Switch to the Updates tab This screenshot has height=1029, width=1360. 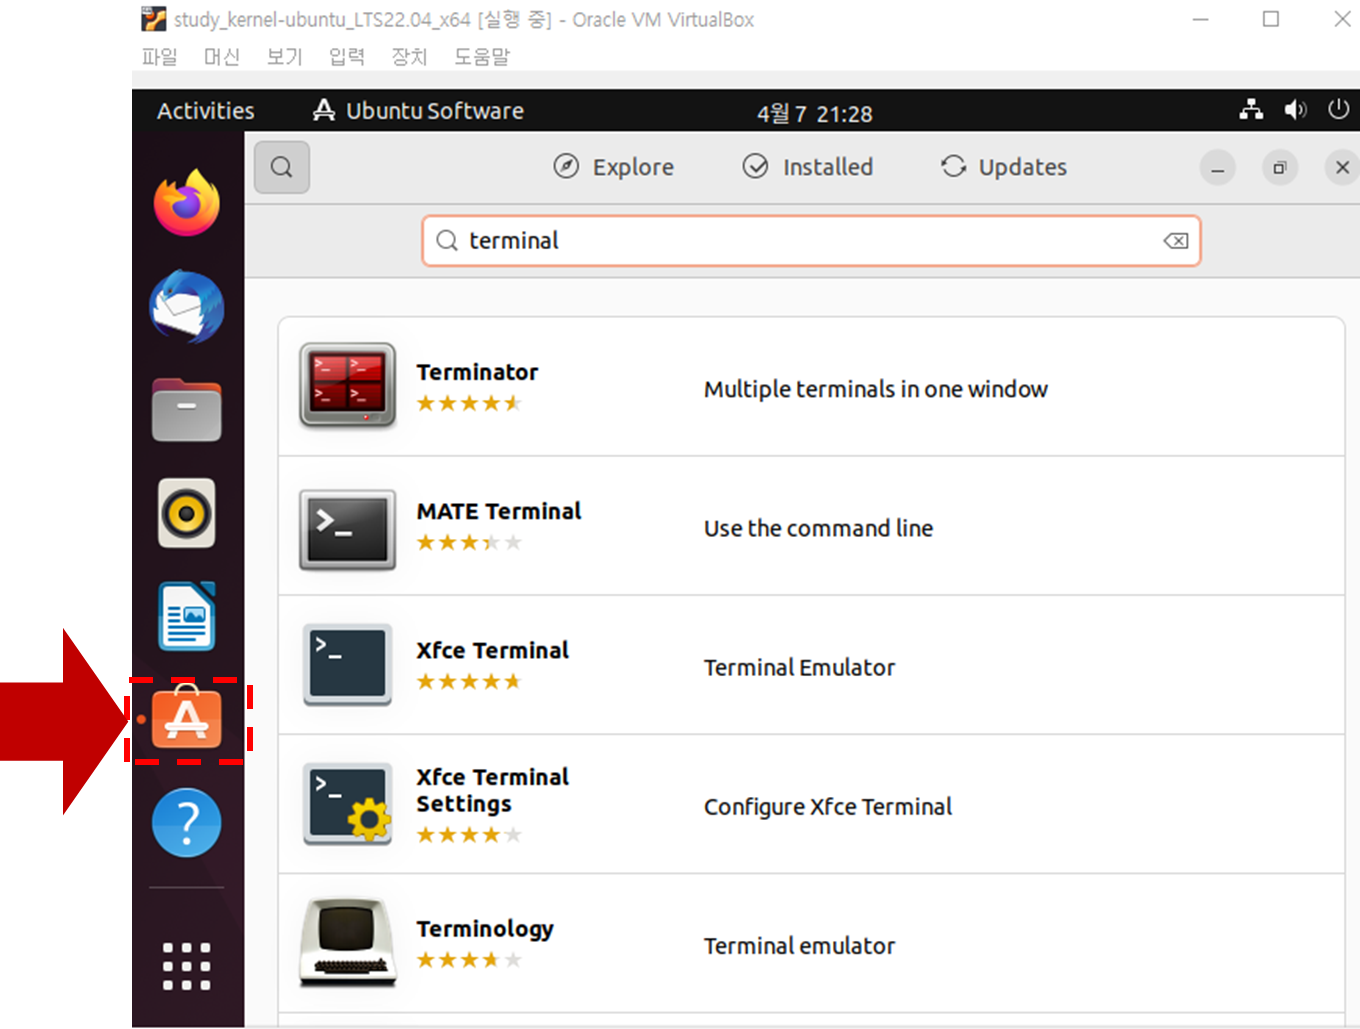(x=1004, y=167)
